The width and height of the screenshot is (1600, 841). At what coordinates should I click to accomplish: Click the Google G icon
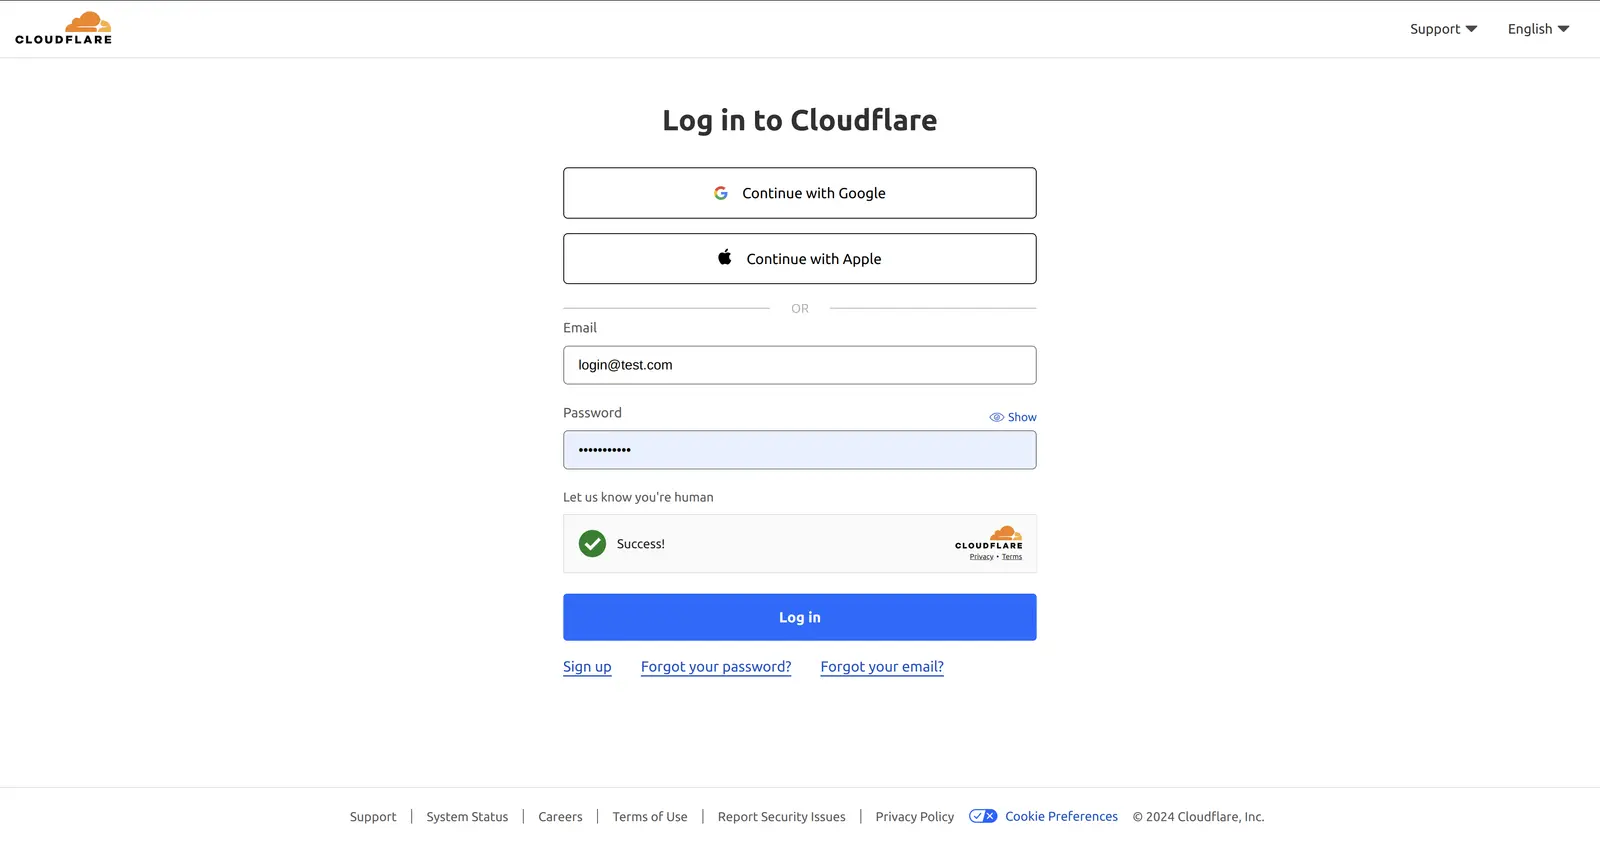coord(721,193)
